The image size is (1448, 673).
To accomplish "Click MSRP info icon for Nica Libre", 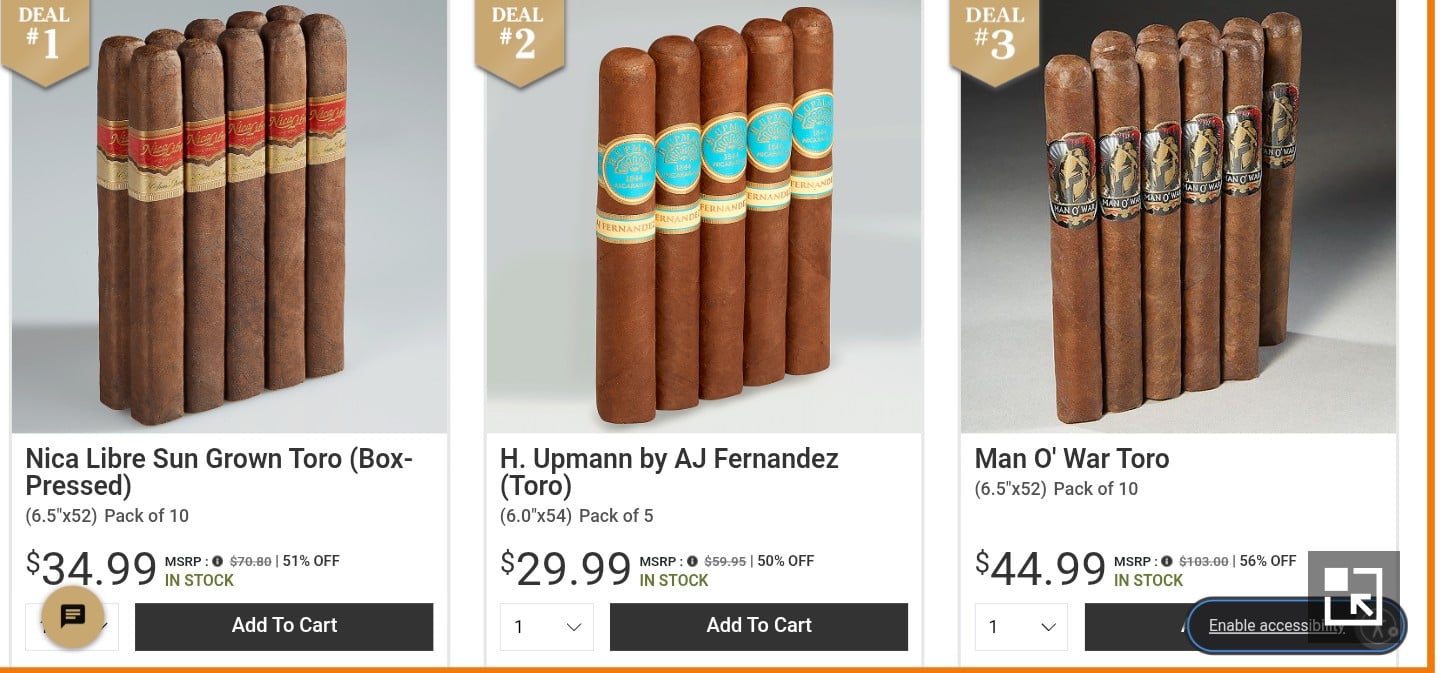I will [217, 562].
